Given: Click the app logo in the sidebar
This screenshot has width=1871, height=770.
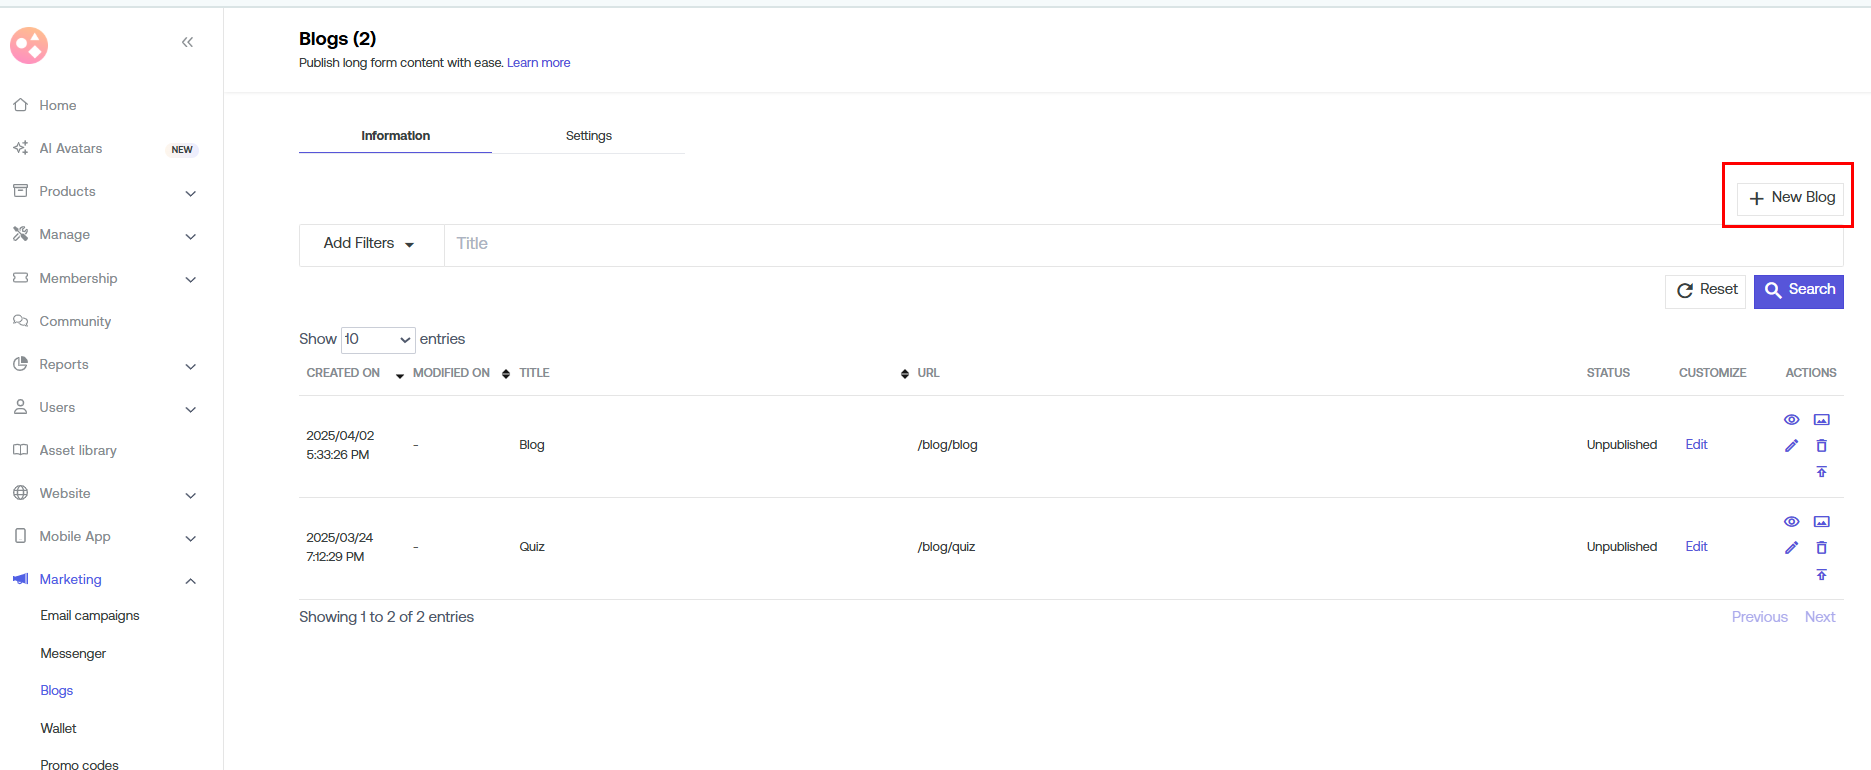Looking at the screenshot, I should click(29, 45).
